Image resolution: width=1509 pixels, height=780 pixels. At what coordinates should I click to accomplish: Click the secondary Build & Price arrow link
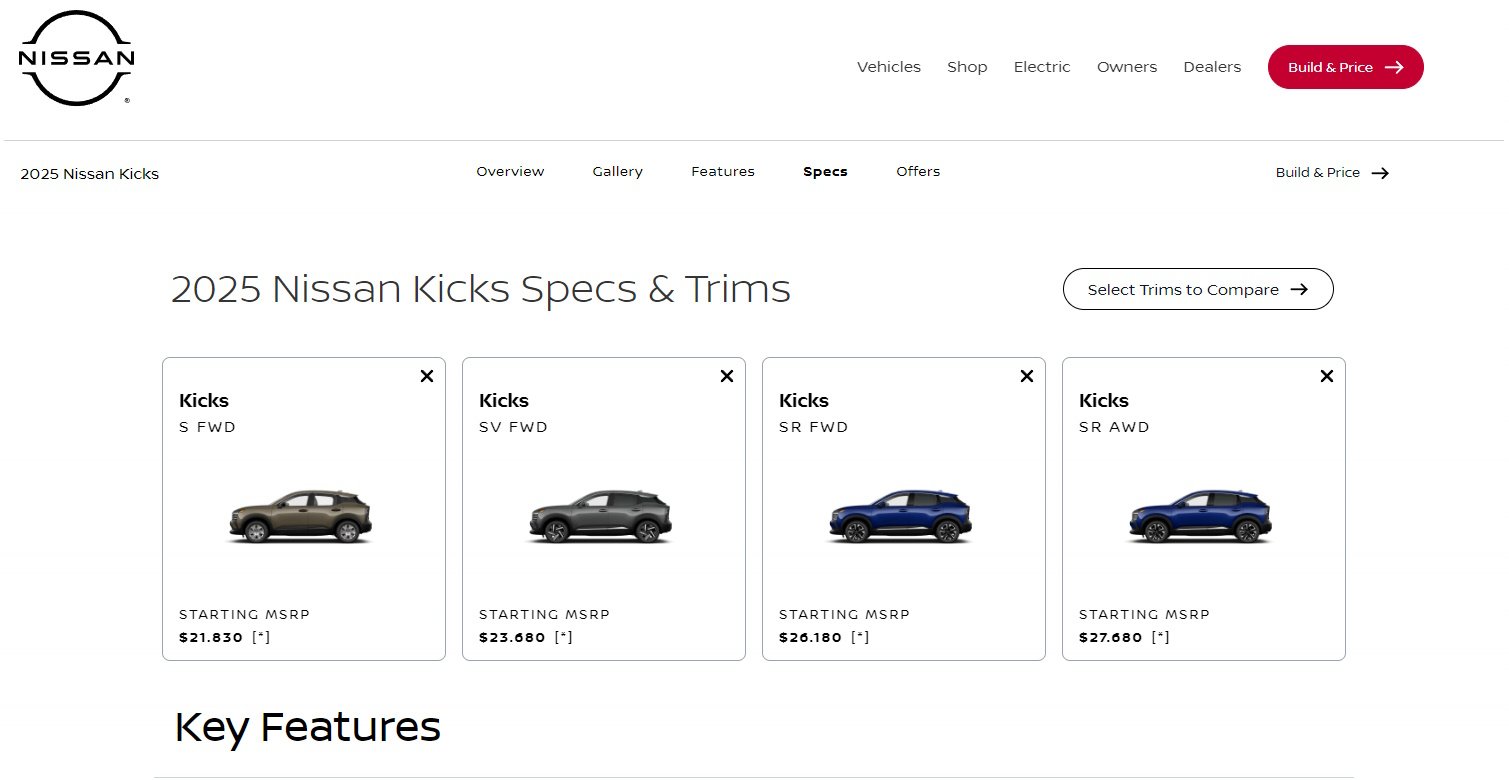1332,173
